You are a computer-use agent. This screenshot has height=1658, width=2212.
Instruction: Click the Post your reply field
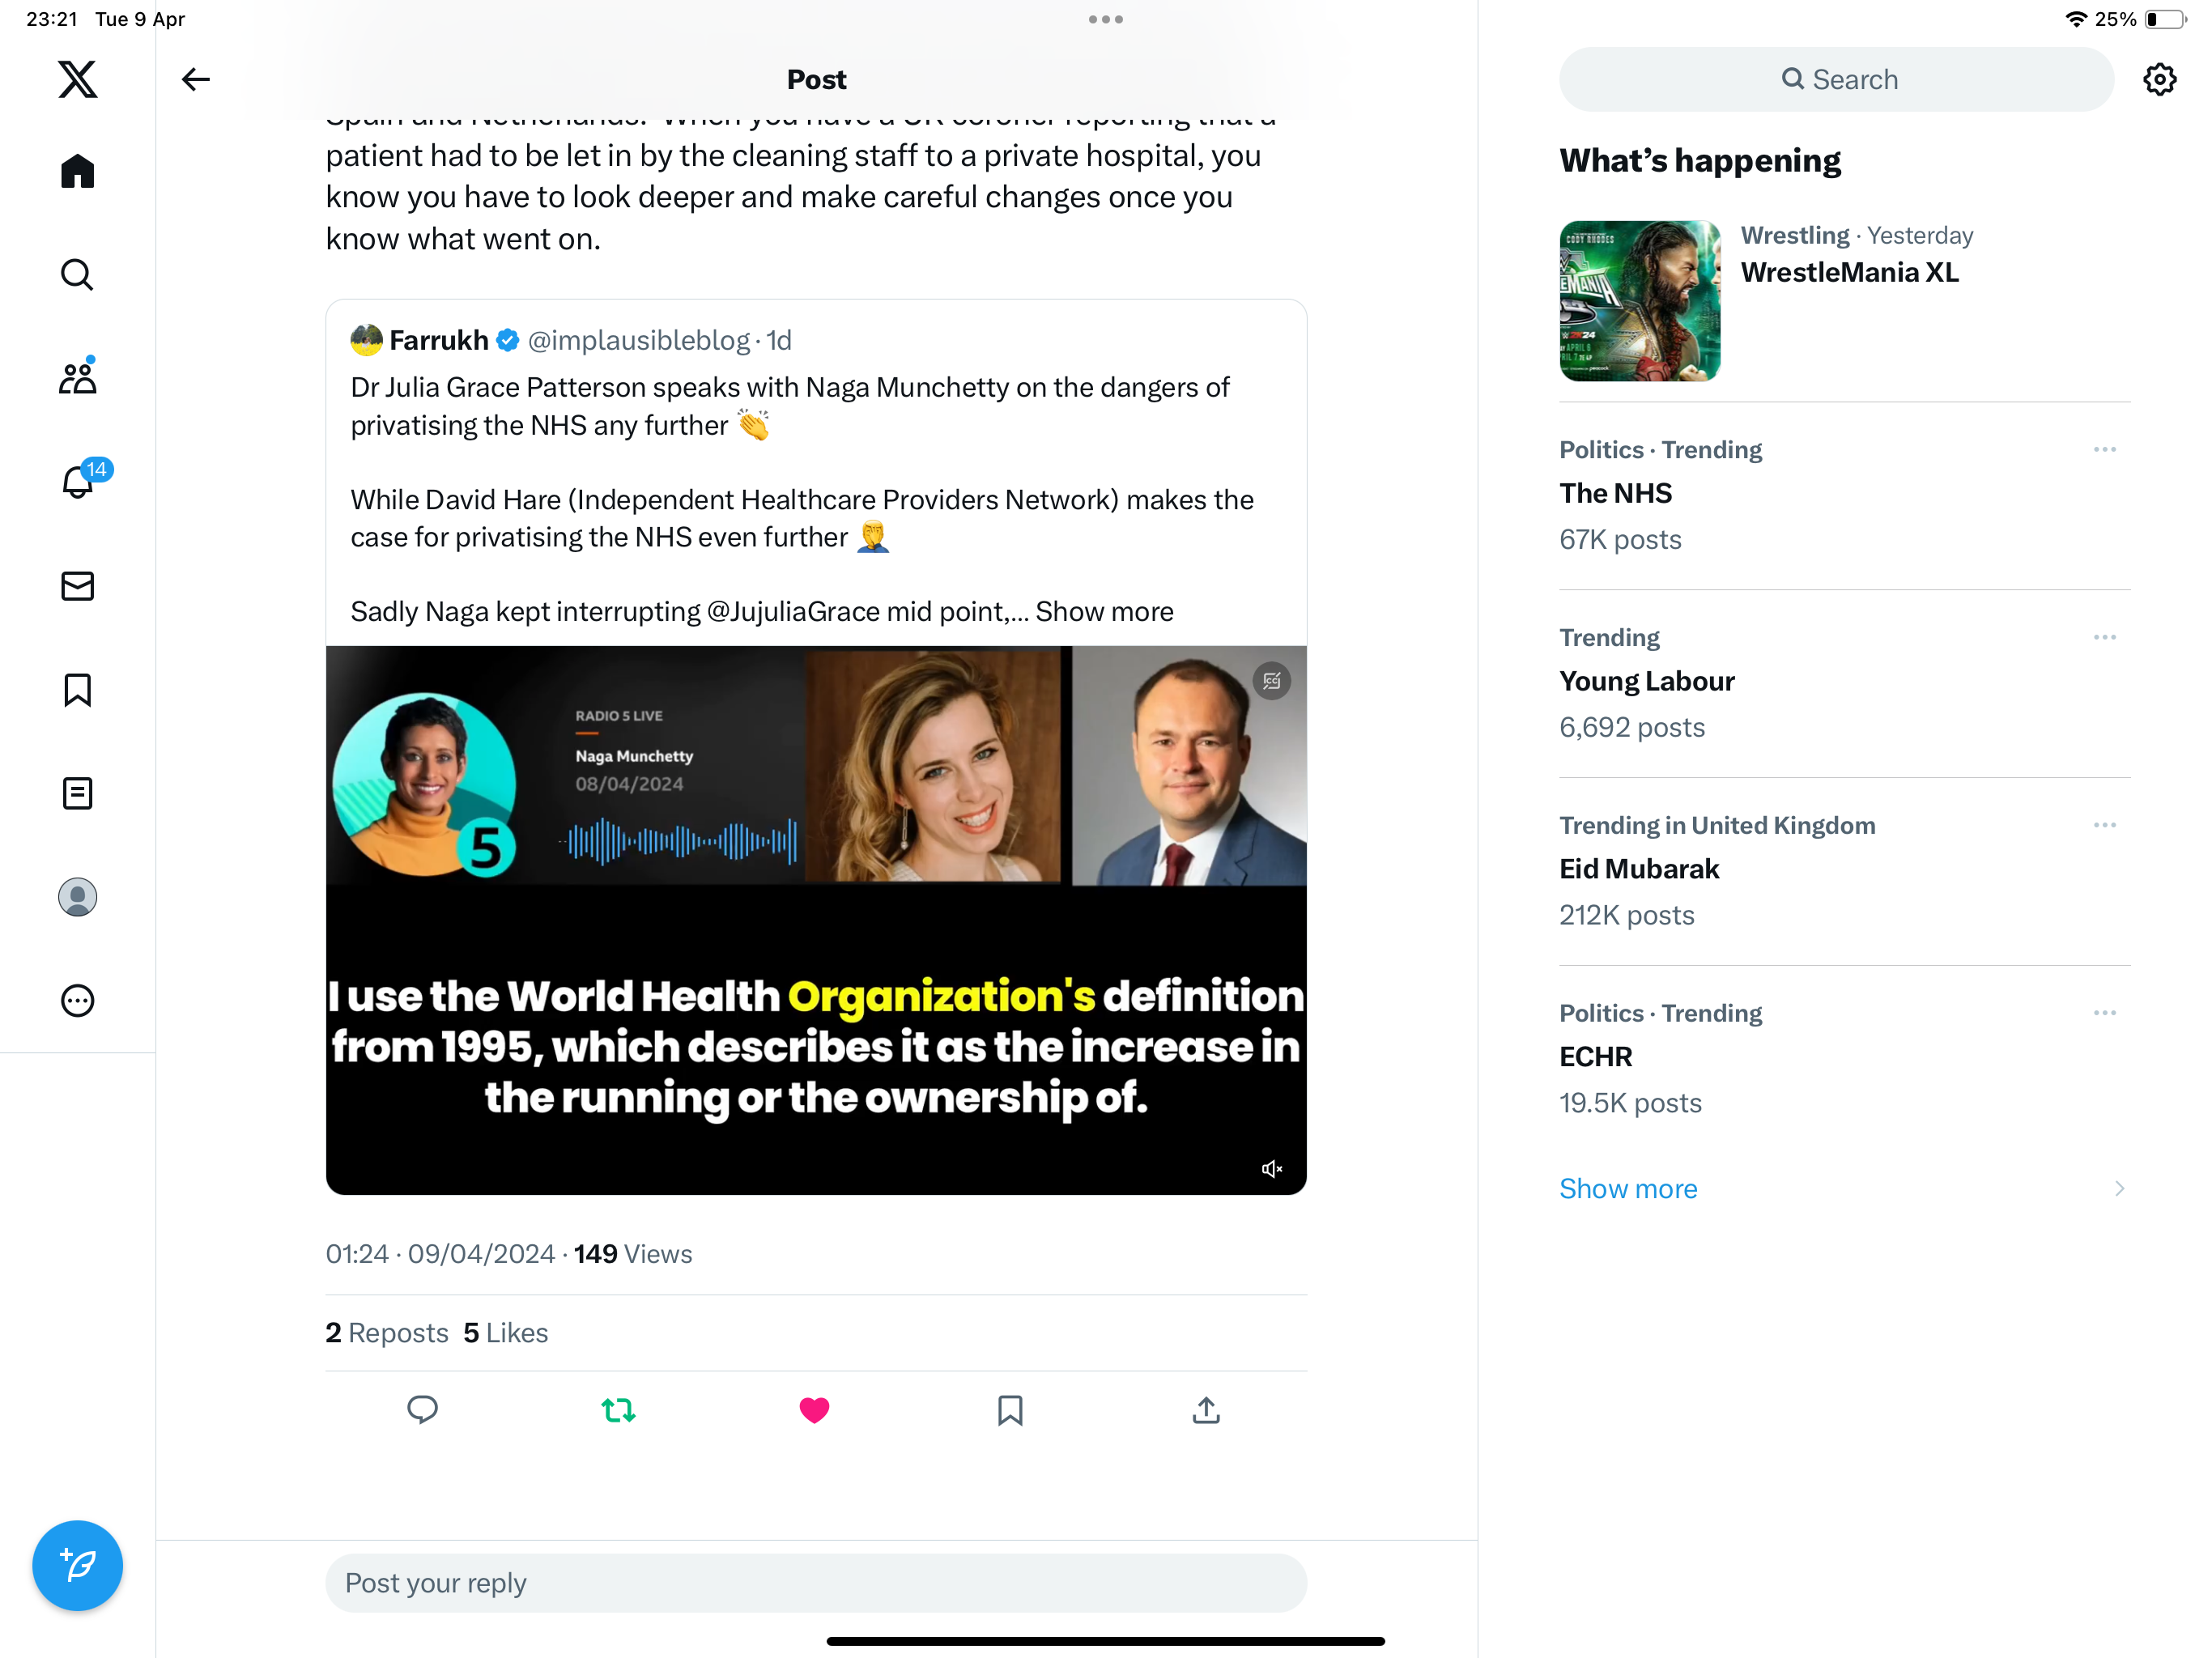pyautogui.click(x=815, y=1583)
